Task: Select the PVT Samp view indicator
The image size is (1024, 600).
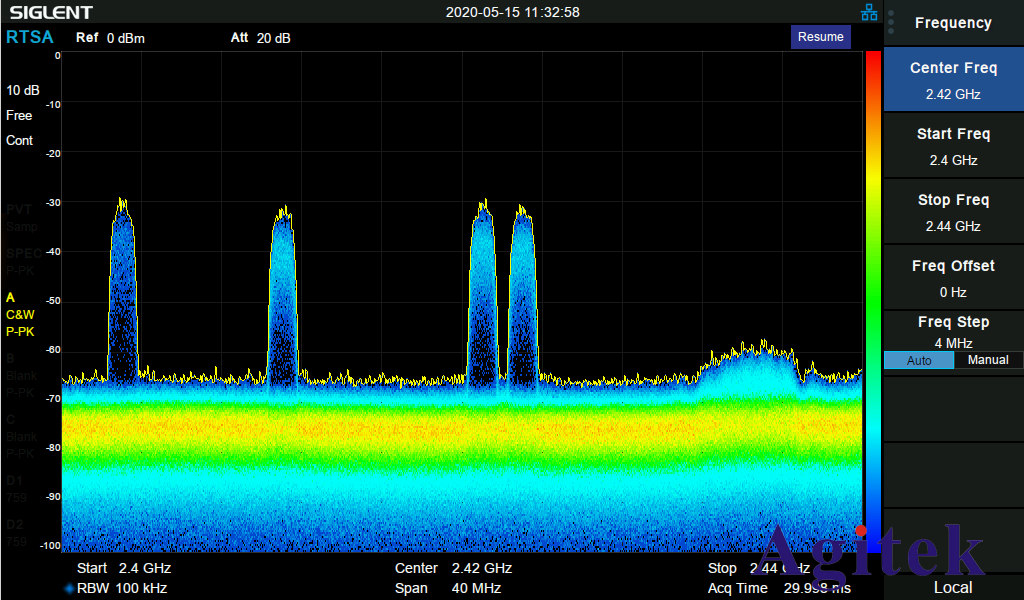Action: (20, 218)
